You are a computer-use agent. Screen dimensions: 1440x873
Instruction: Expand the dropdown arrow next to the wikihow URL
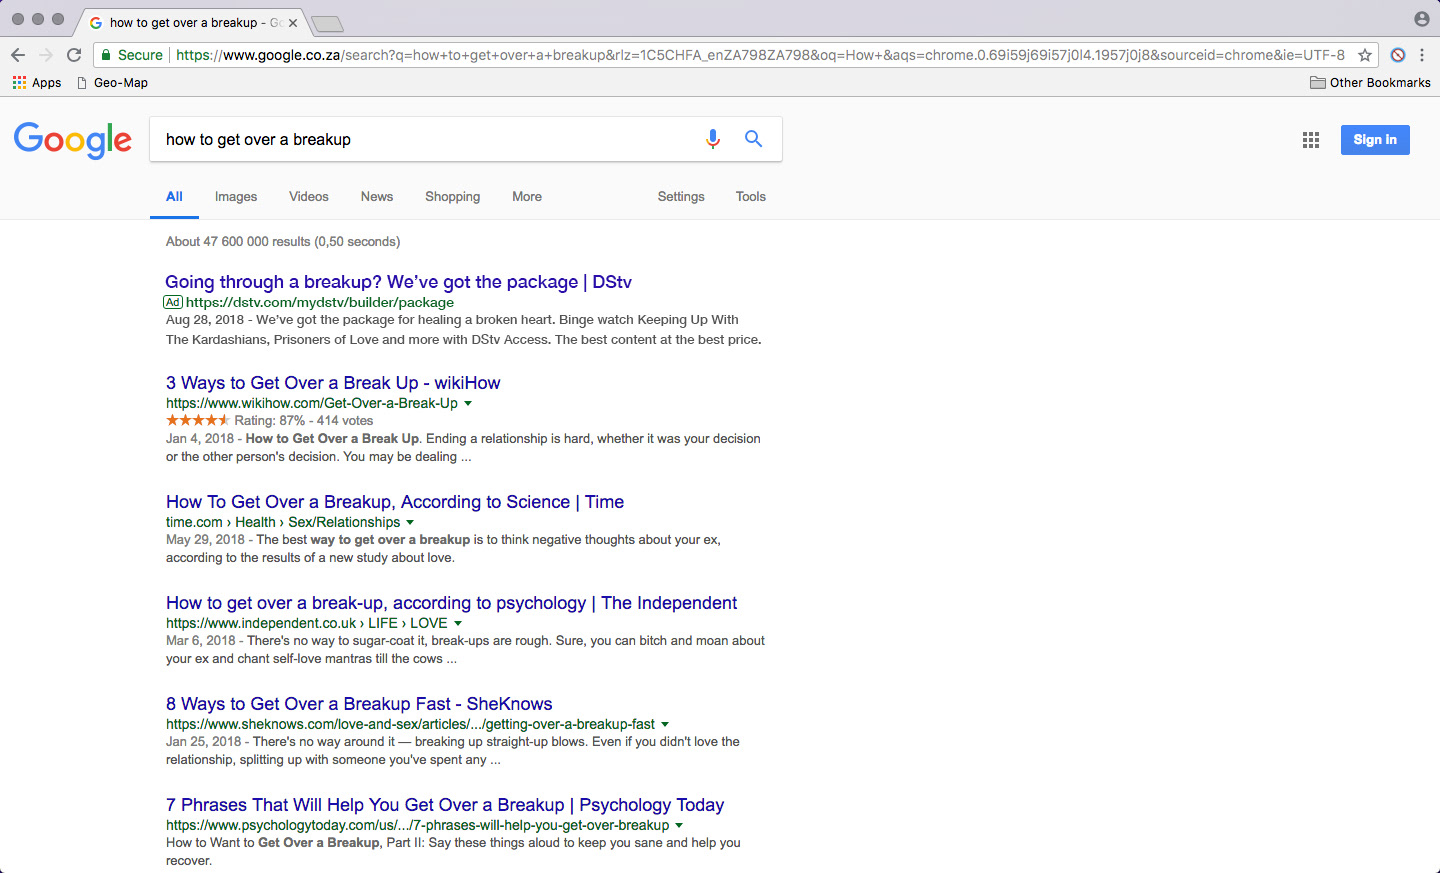tap(468, 404)
